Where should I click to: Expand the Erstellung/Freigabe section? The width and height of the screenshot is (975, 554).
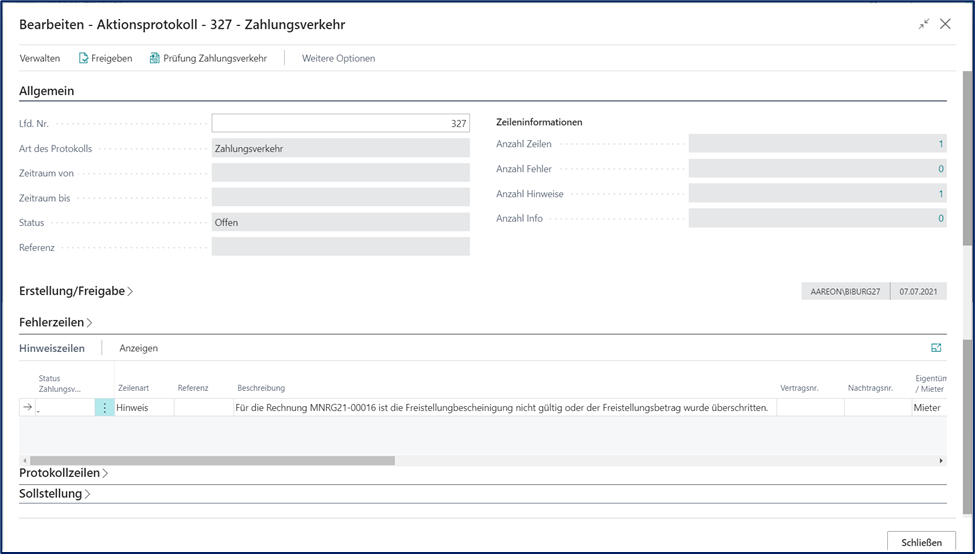(76, 291)
